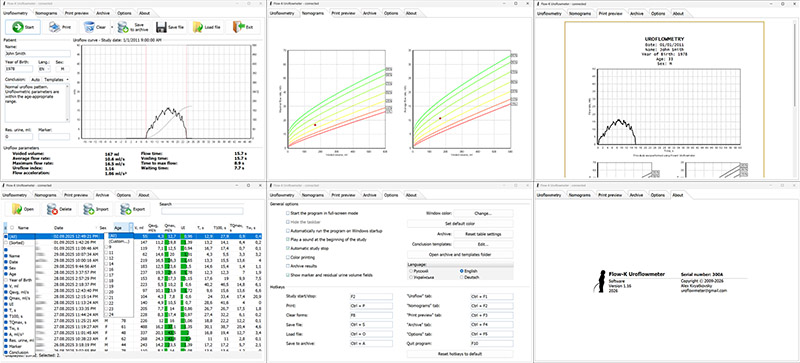This screenshot has width=800, height=363.
Task: Click the 'Quit program' hotkey field F10
Action: (492, 344)
